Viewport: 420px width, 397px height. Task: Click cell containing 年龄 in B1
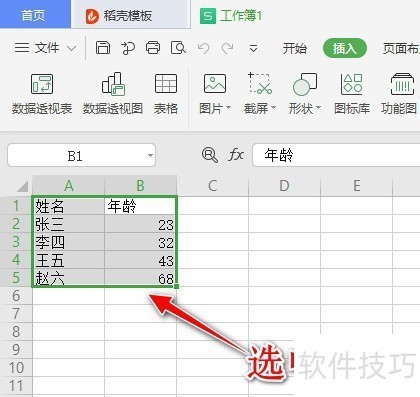[141, 206]
